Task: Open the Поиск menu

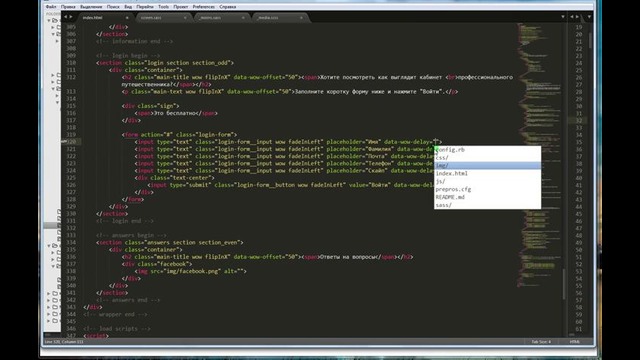Action: [113, 7]
